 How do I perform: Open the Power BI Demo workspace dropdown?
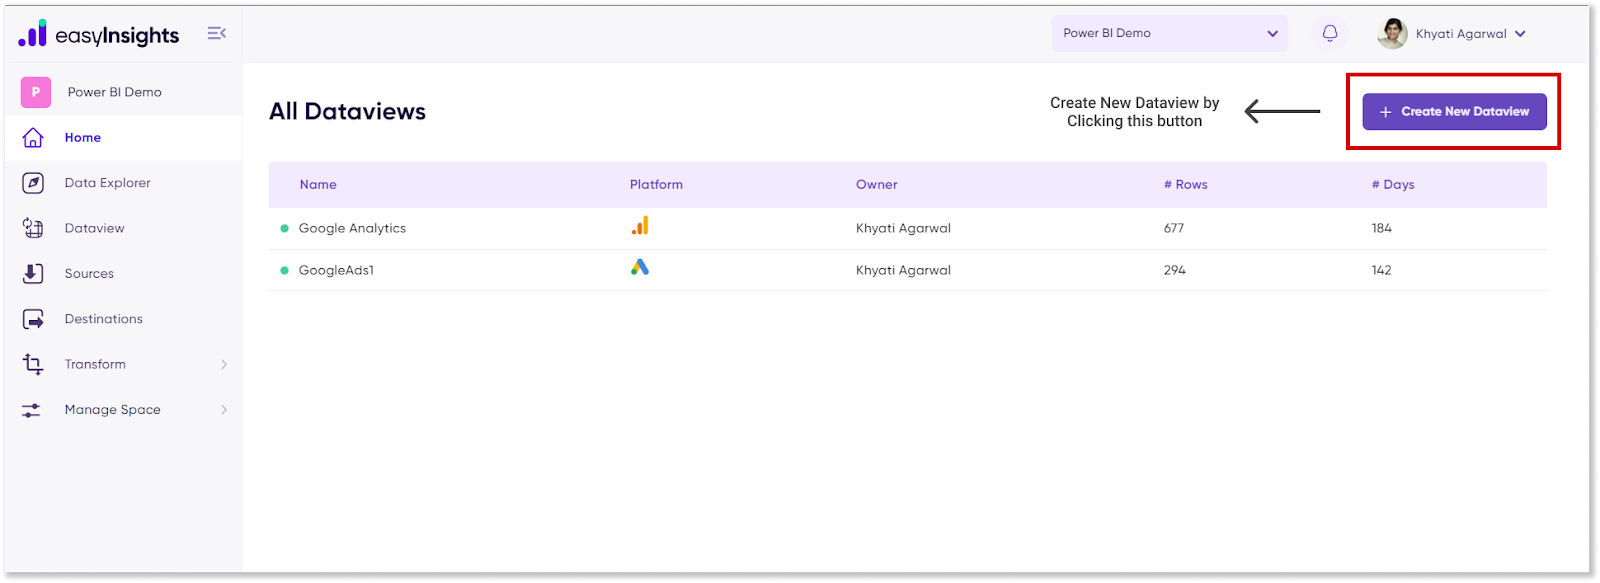[x=1169, y=33]
